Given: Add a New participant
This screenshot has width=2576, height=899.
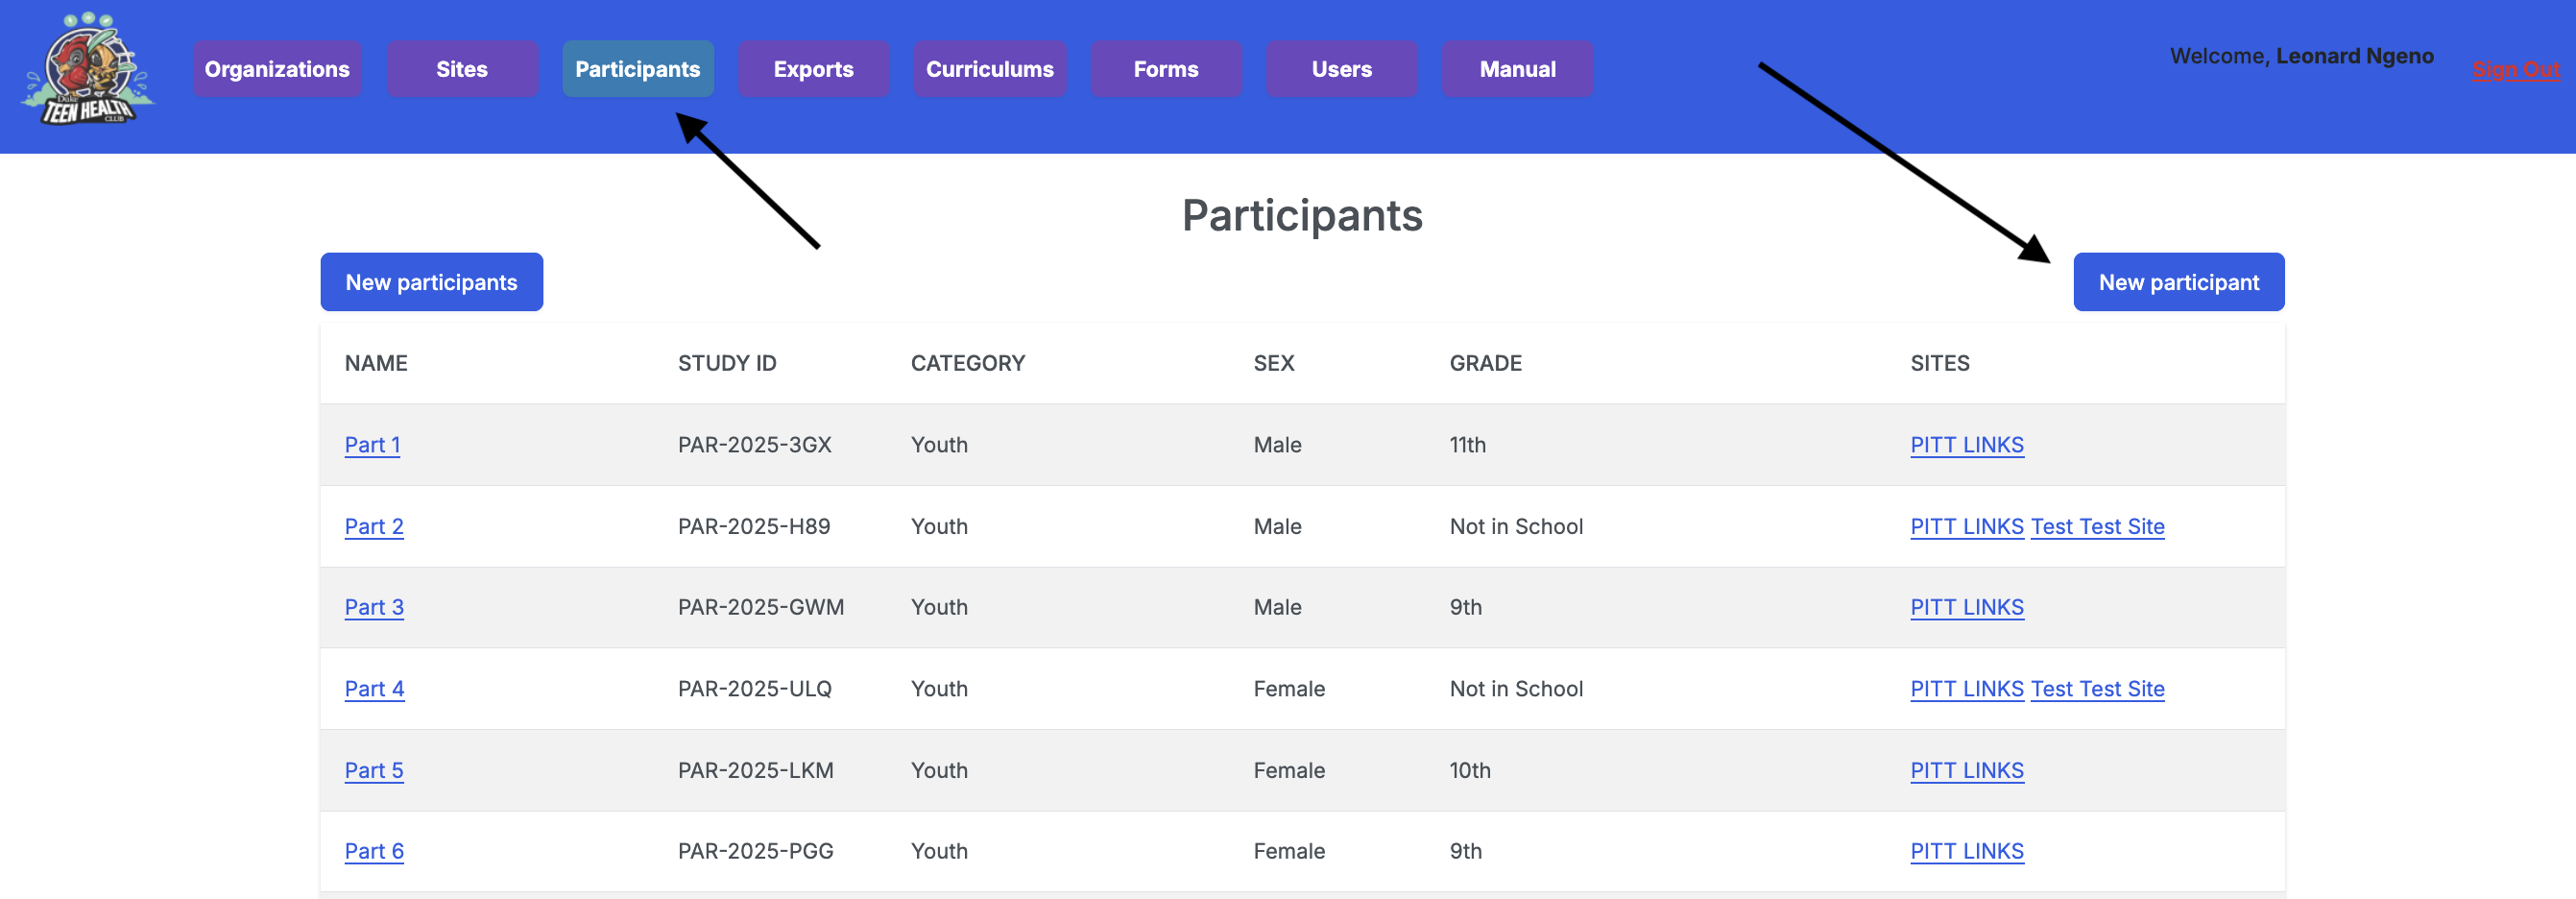Looking at the screenshot, I should [x=2179, y=282].
